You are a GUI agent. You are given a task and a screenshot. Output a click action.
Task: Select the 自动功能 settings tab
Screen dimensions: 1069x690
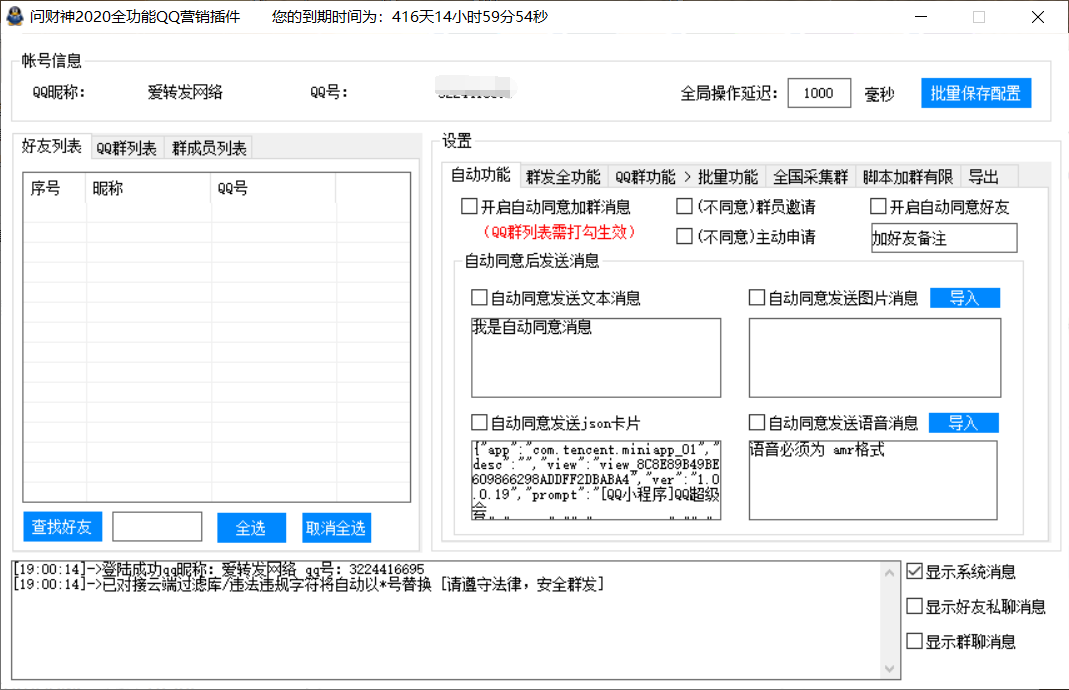(x=481, y=175)
